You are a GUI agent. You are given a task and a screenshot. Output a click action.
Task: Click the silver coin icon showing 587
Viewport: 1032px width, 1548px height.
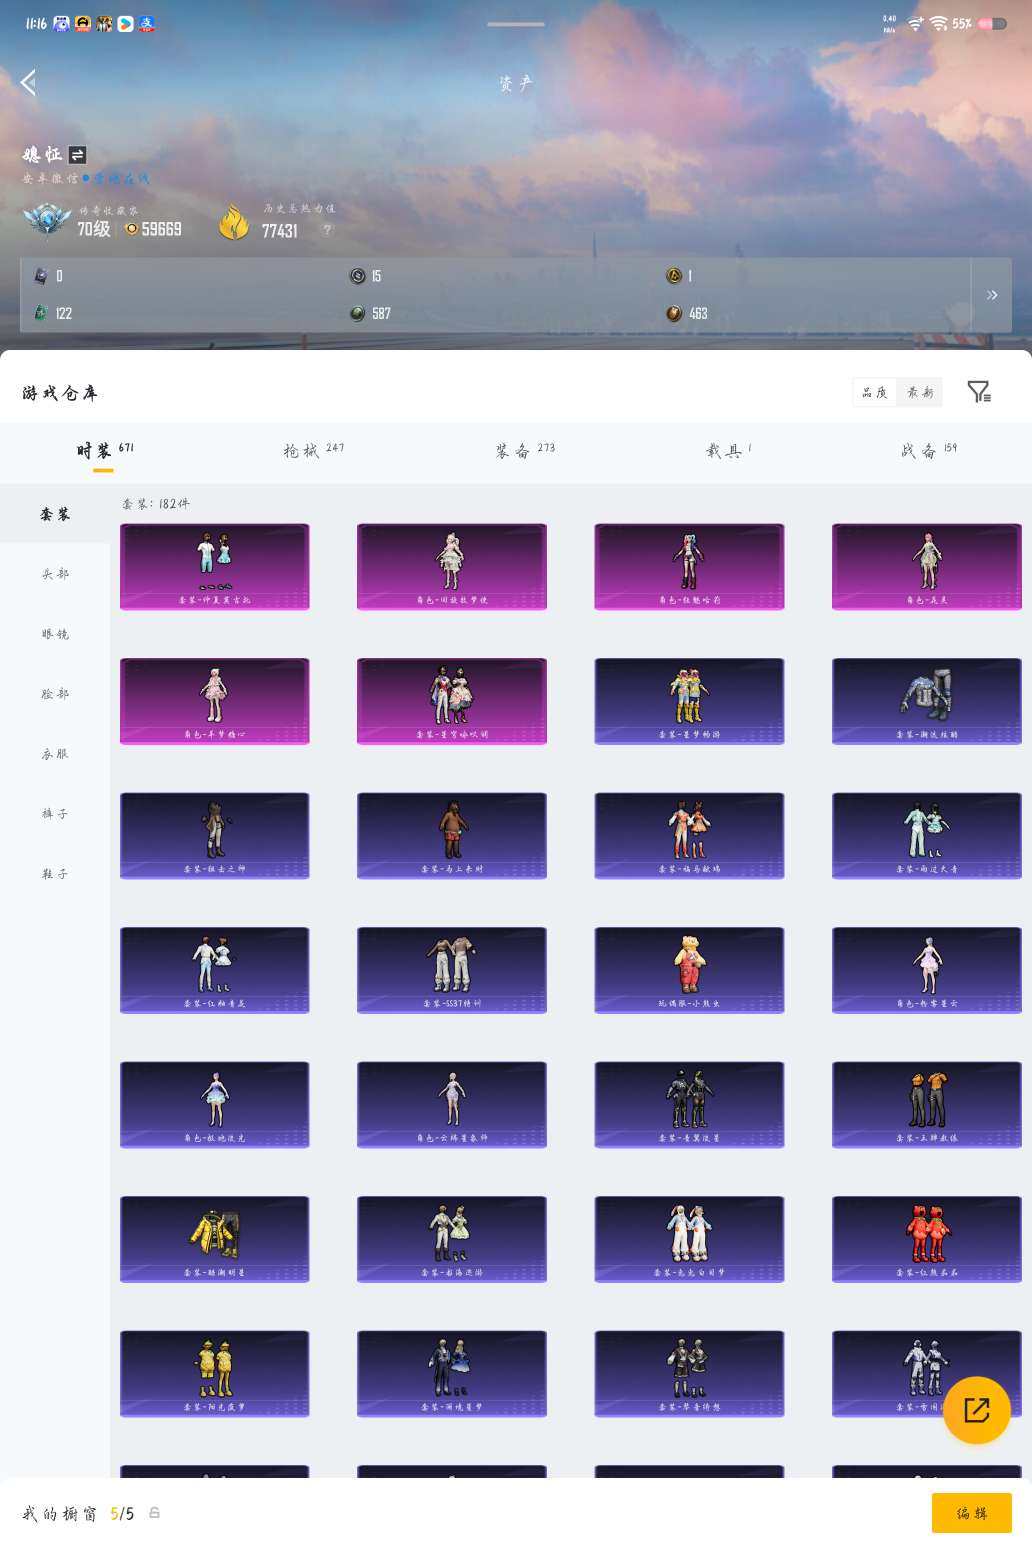(355, 313)
